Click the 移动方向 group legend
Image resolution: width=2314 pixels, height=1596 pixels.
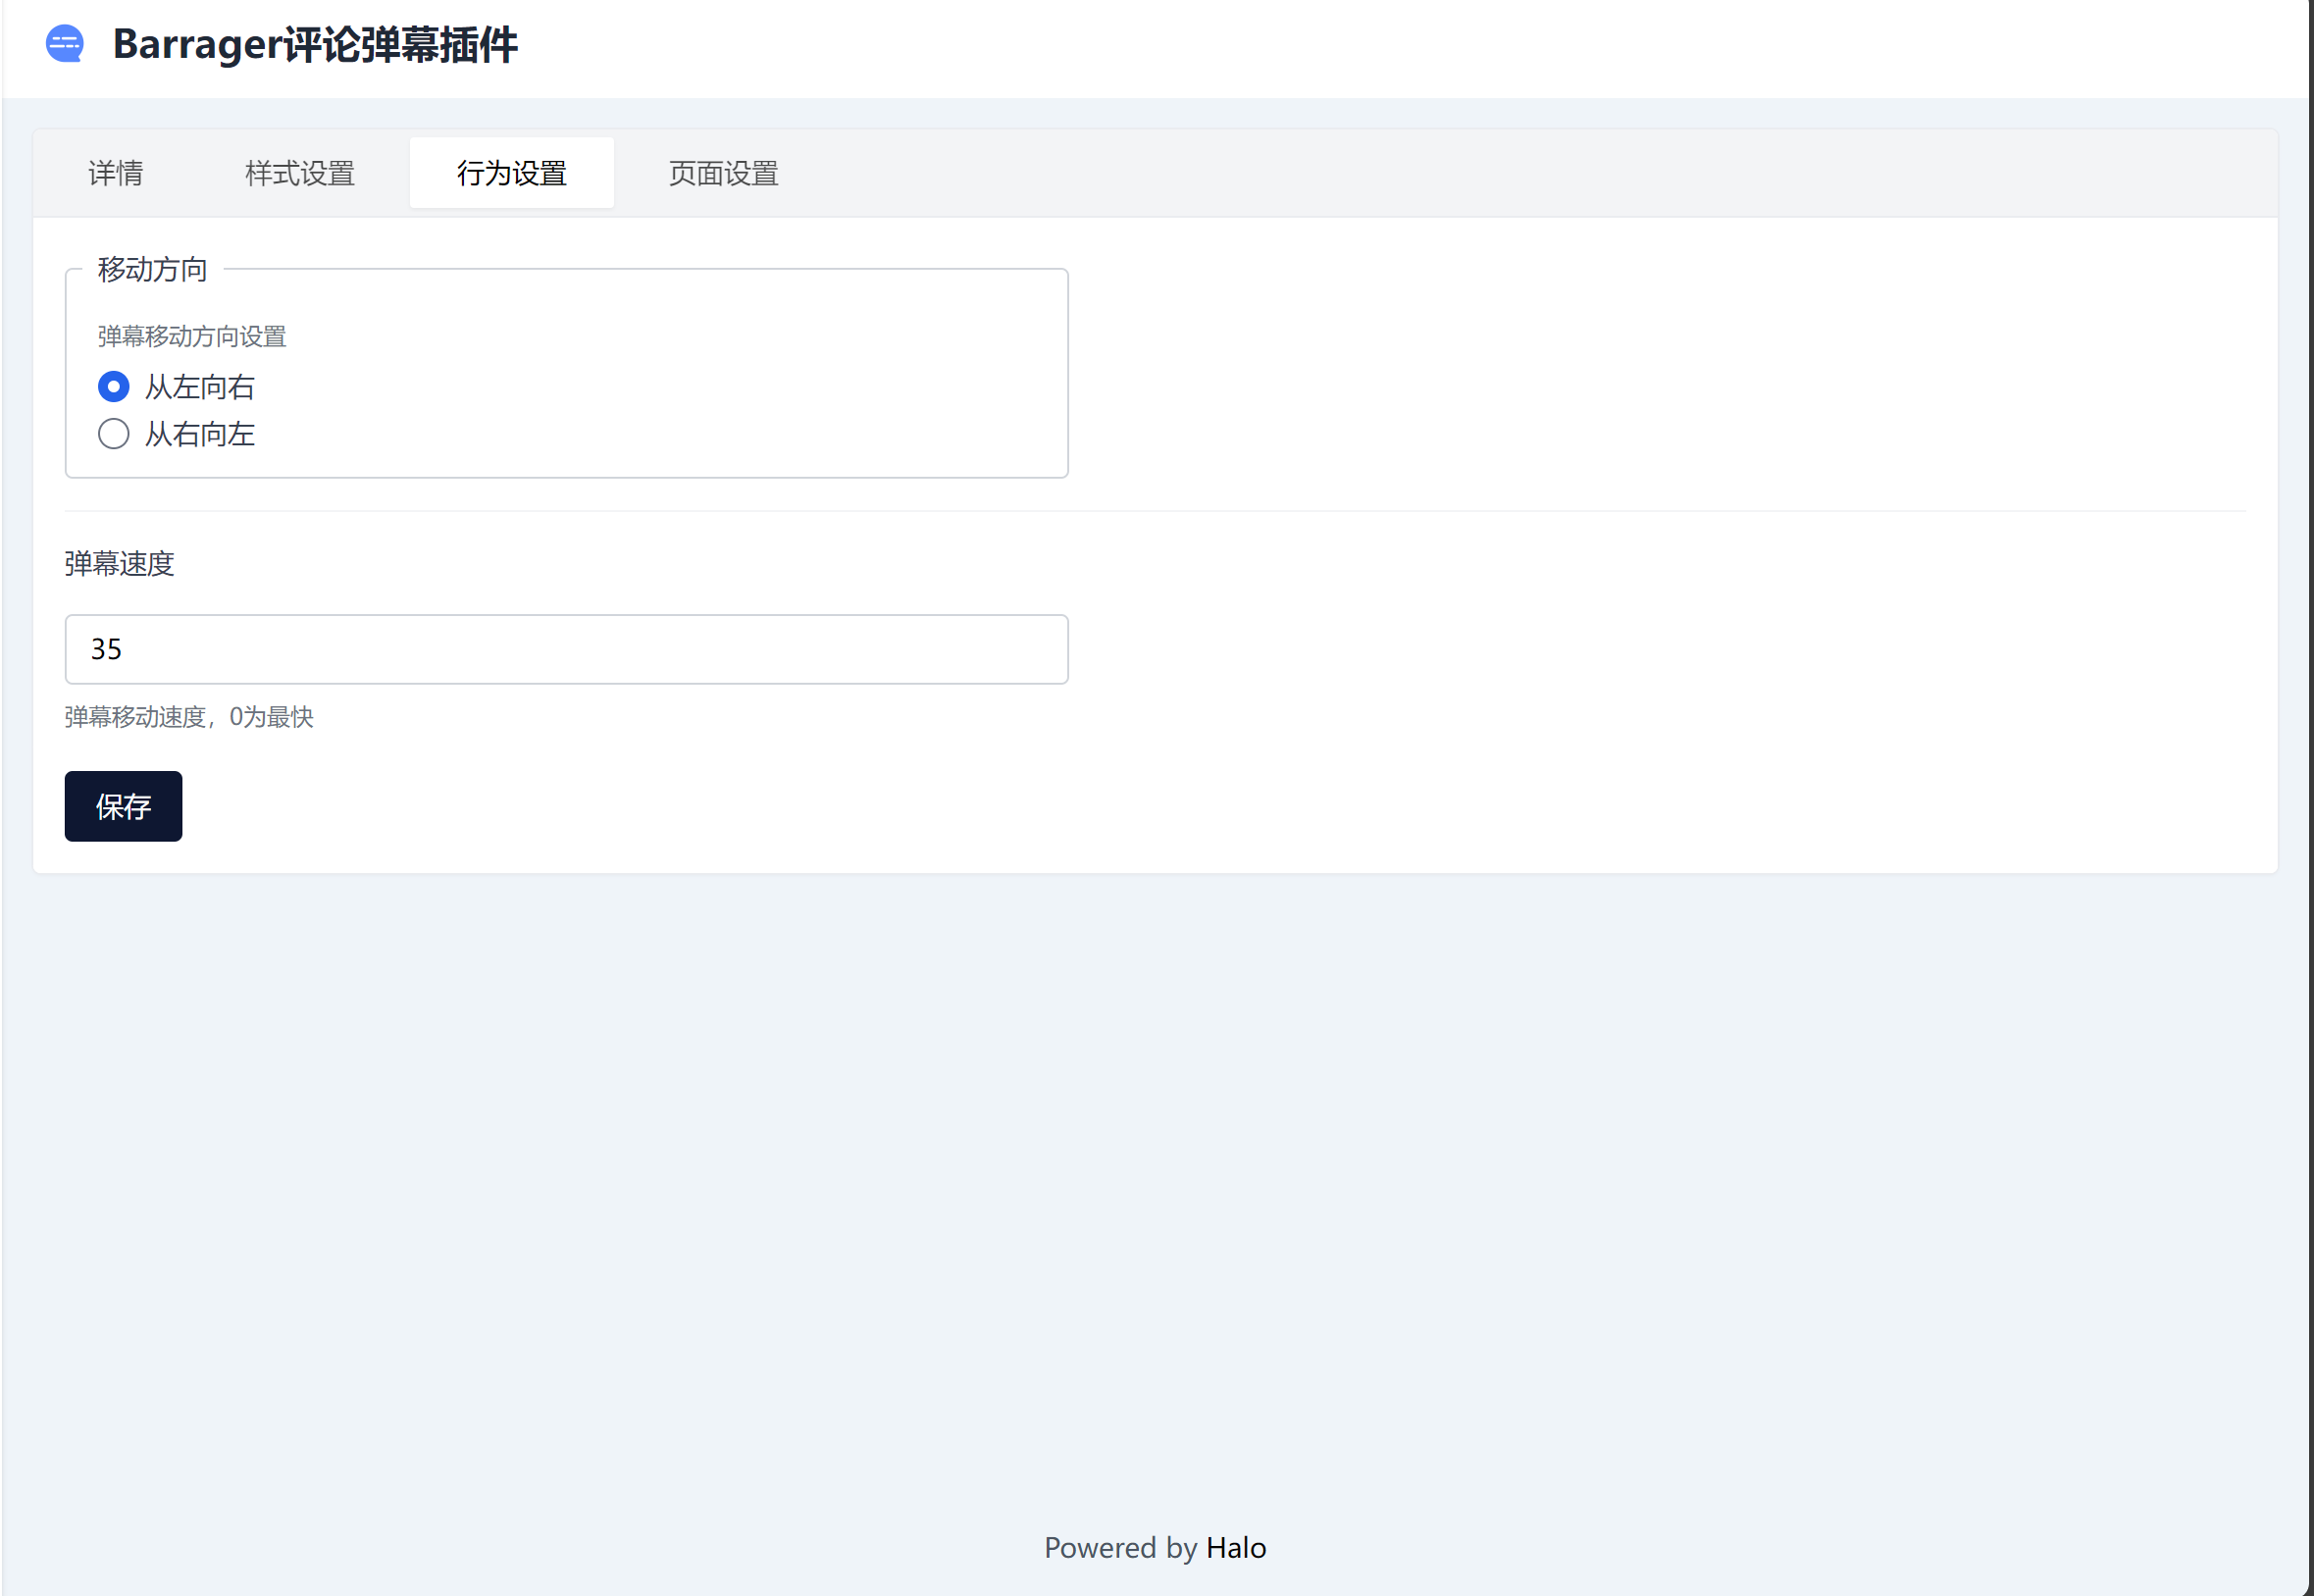tap(152, 269)
